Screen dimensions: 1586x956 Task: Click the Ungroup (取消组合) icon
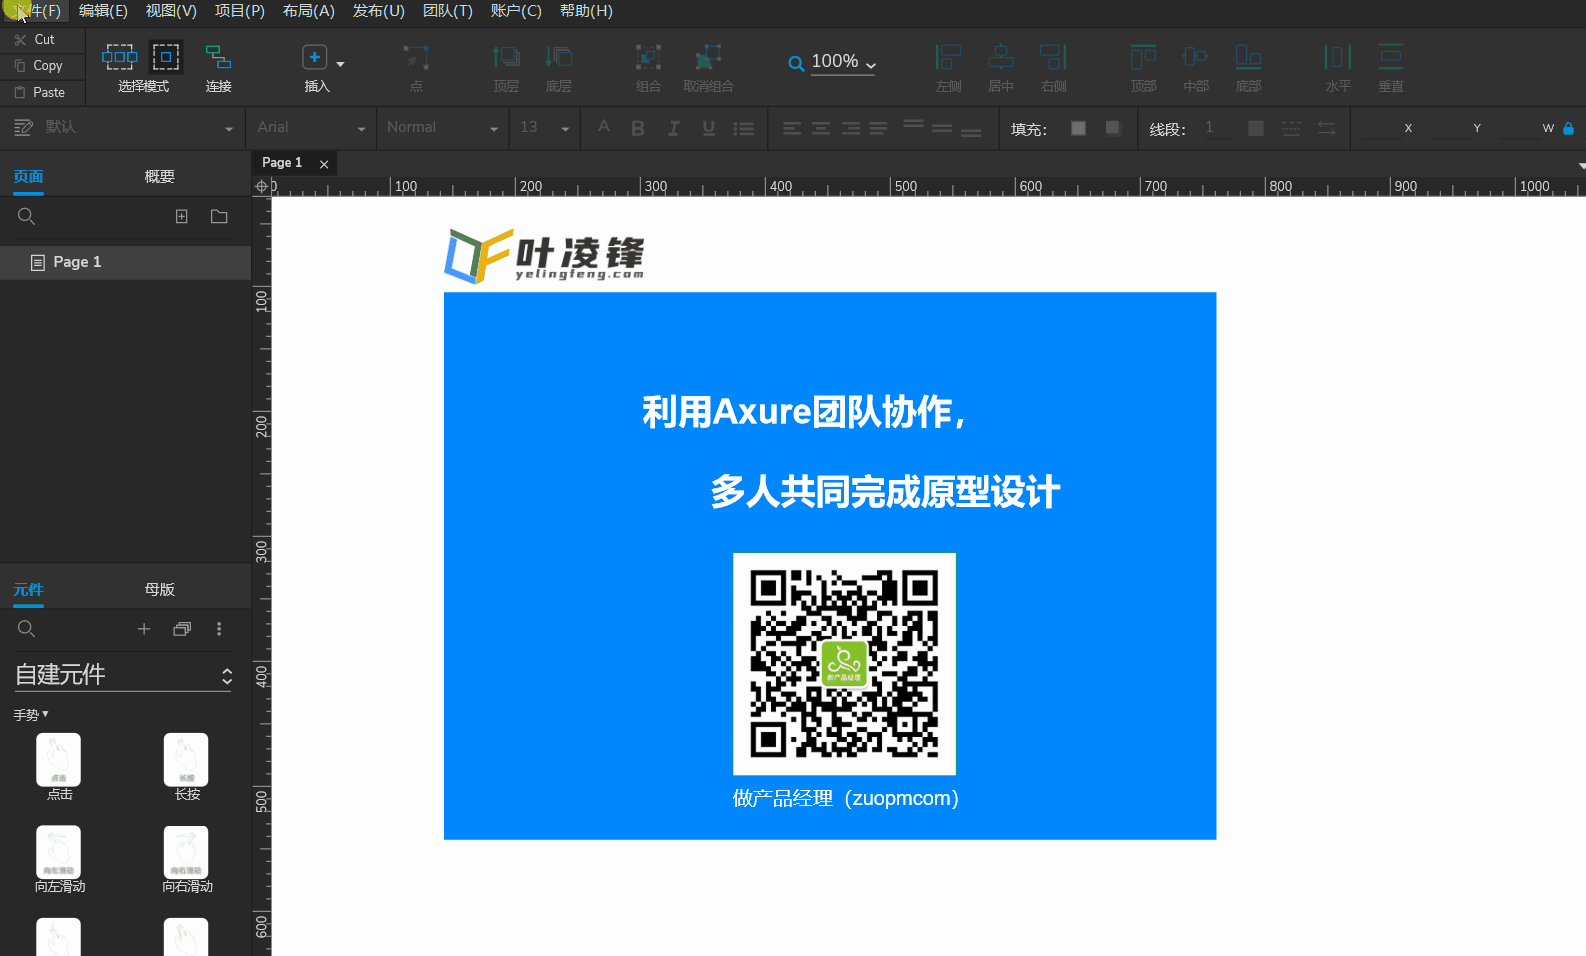click(708, 57)
